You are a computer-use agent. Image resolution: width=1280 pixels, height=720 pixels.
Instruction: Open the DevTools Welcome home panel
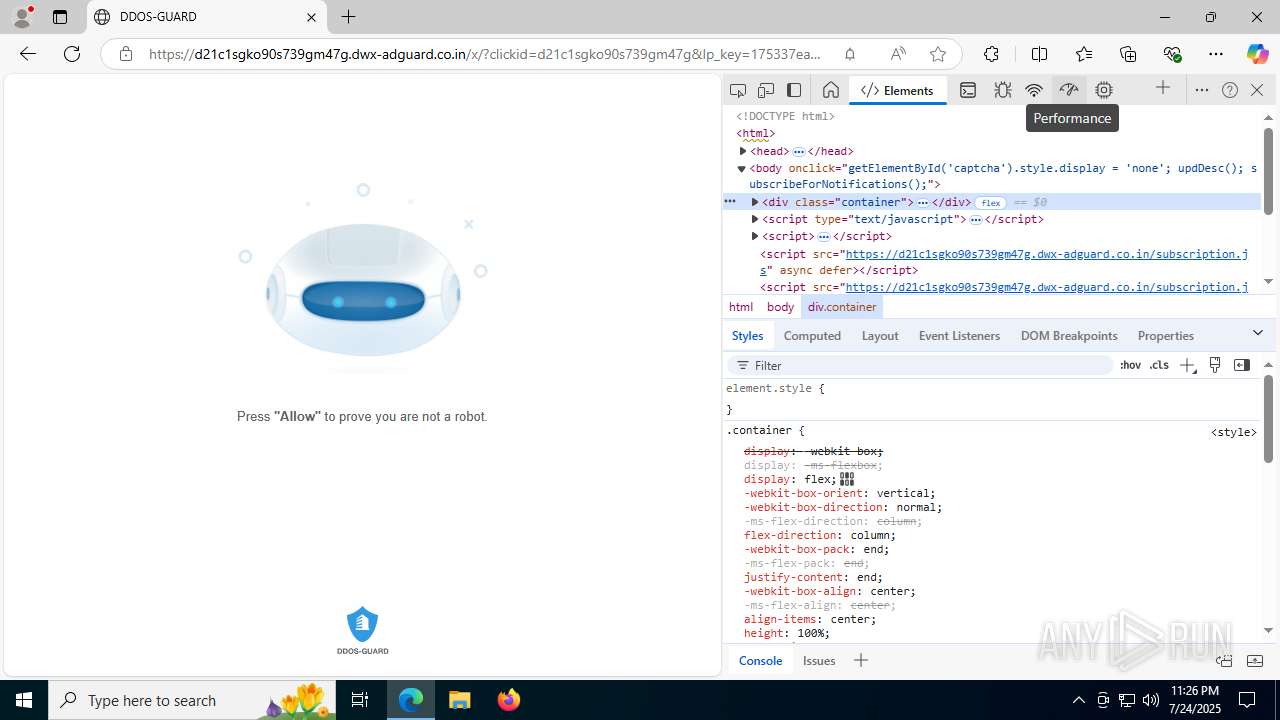830,90
